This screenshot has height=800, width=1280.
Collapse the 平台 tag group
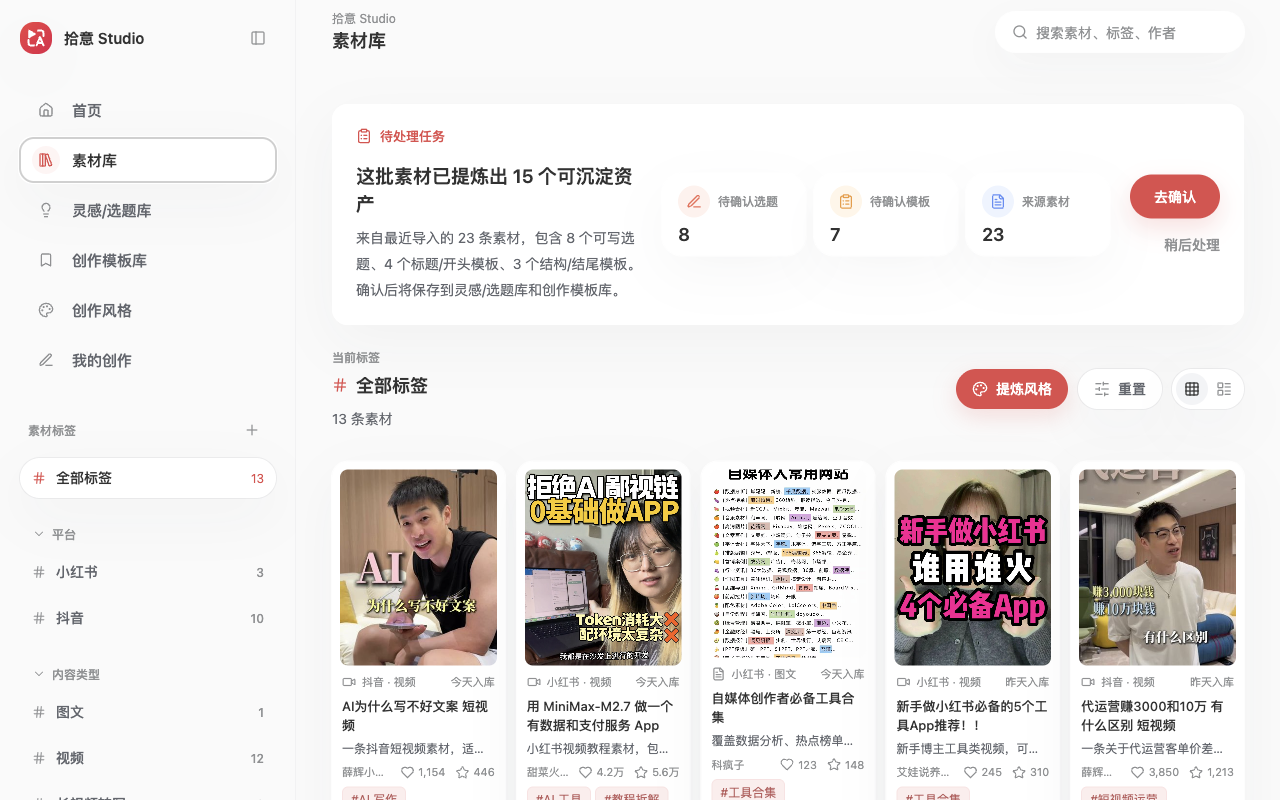39,534
